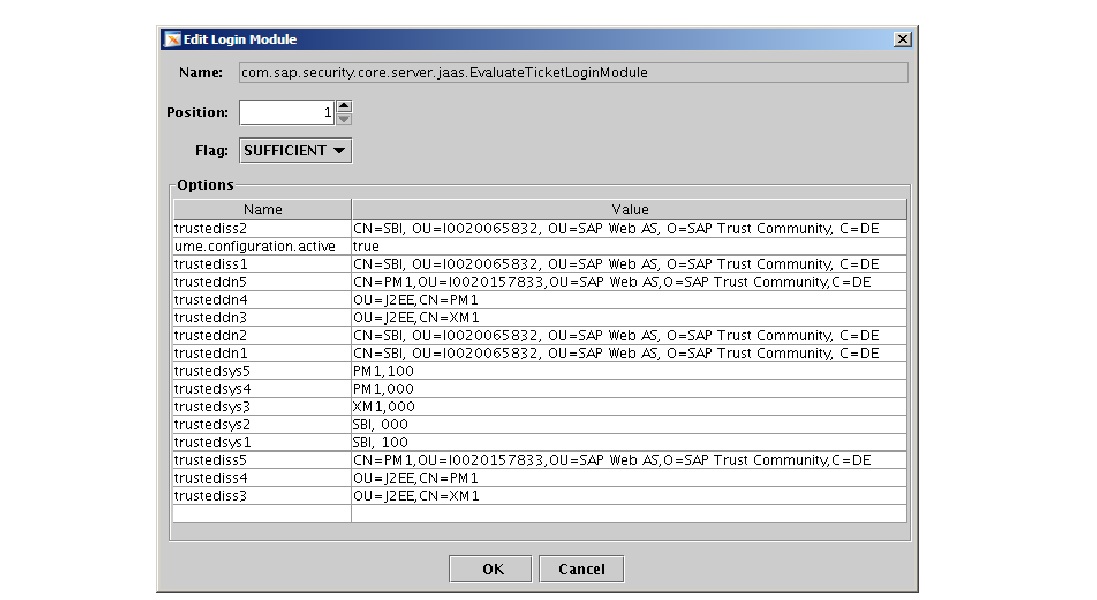
Task: Click the trusteddn1 value cell
Action: click(621, 353)
